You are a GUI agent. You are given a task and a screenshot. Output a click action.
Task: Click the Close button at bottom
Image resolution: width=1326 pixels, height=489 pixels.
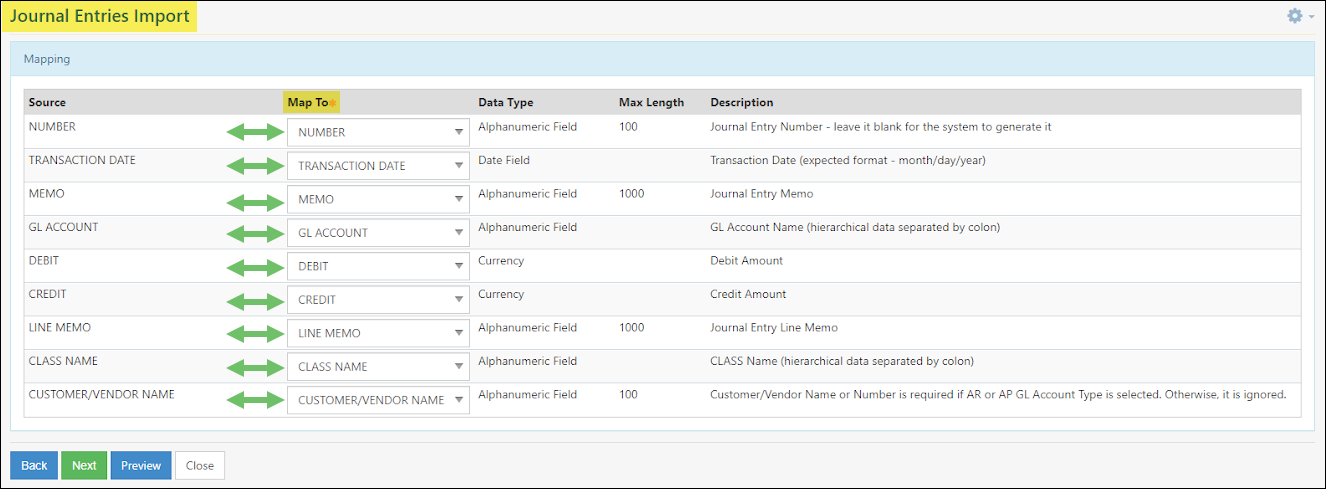pos(200,465)
